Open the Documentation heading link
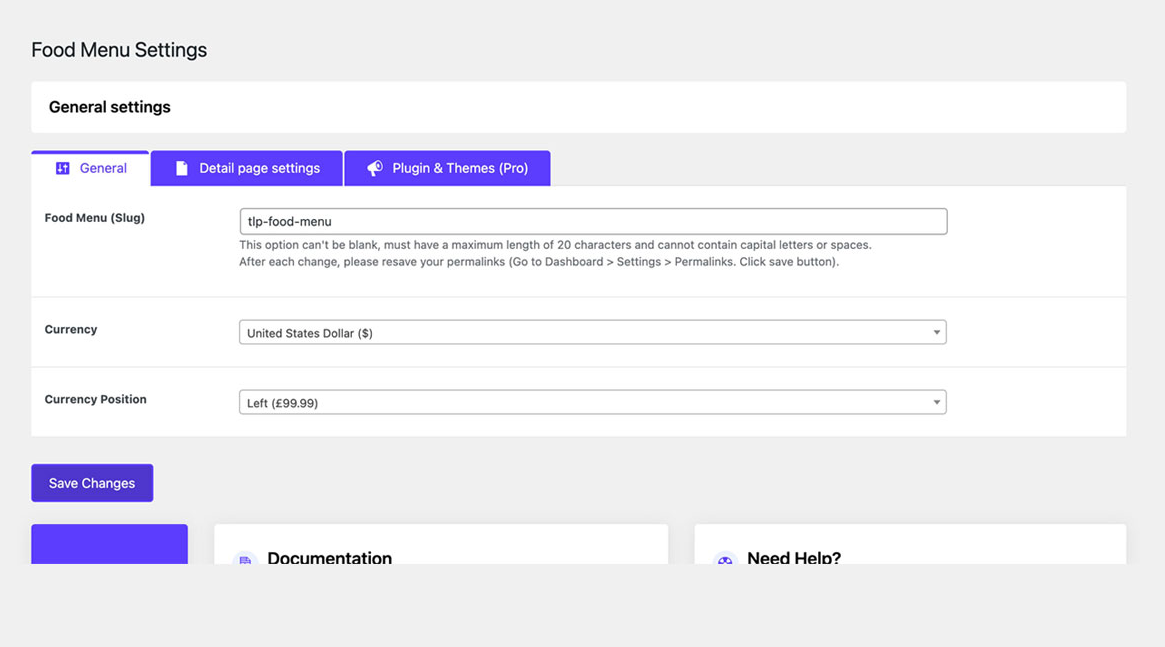The height and width of the screenshot is (647, 1165). [x=329, y=557]
